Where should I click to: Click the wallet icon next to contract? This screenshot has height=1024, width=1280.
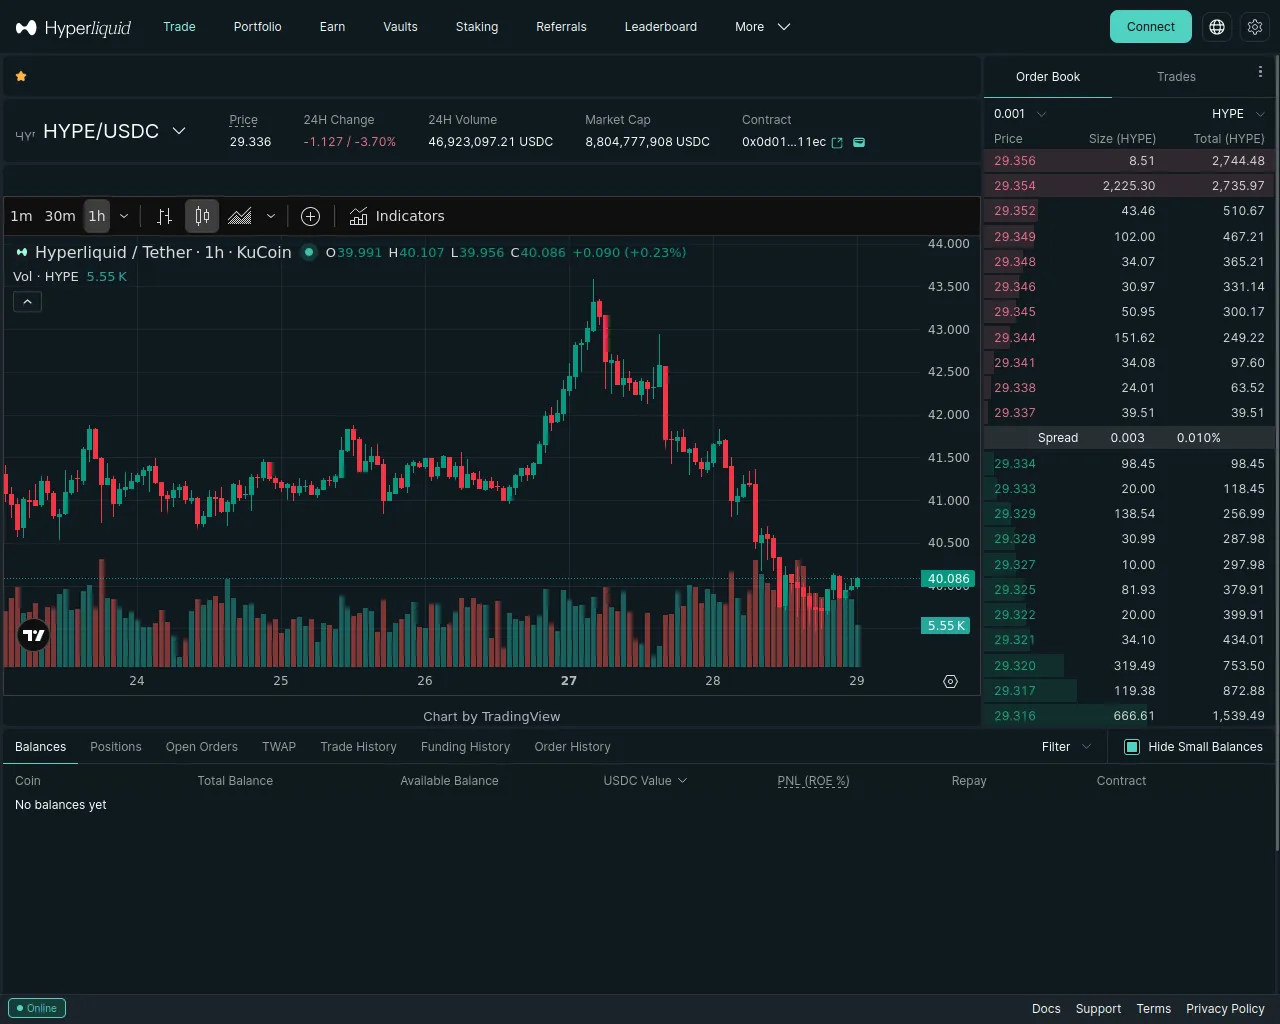click(859, 142)
